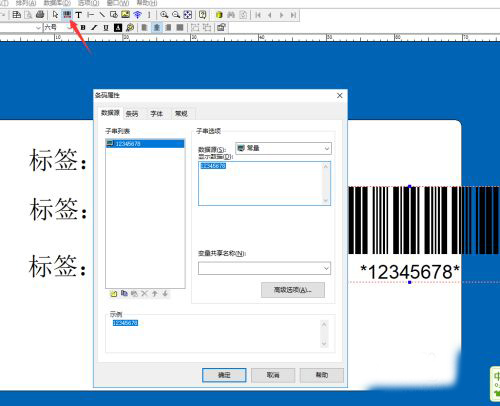Click the 帮助 button
The width and height of the screenshot is (500, 406).
click(322, 375)
